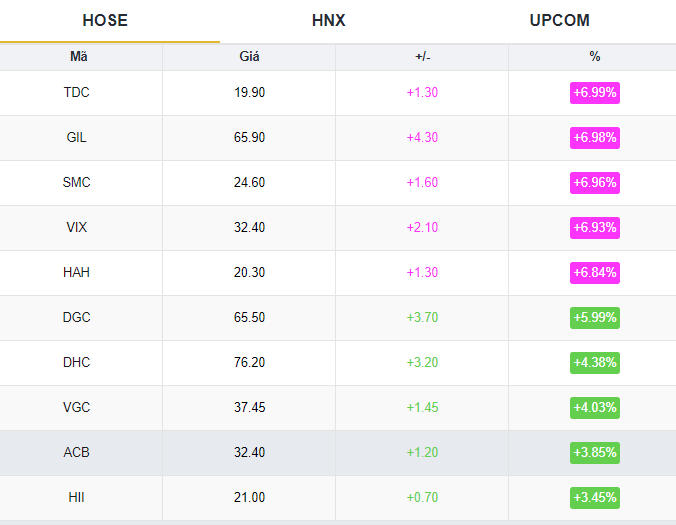Open the GIL stock code
676x525 pixels.
pyautogui.click(x=76, y=138)
